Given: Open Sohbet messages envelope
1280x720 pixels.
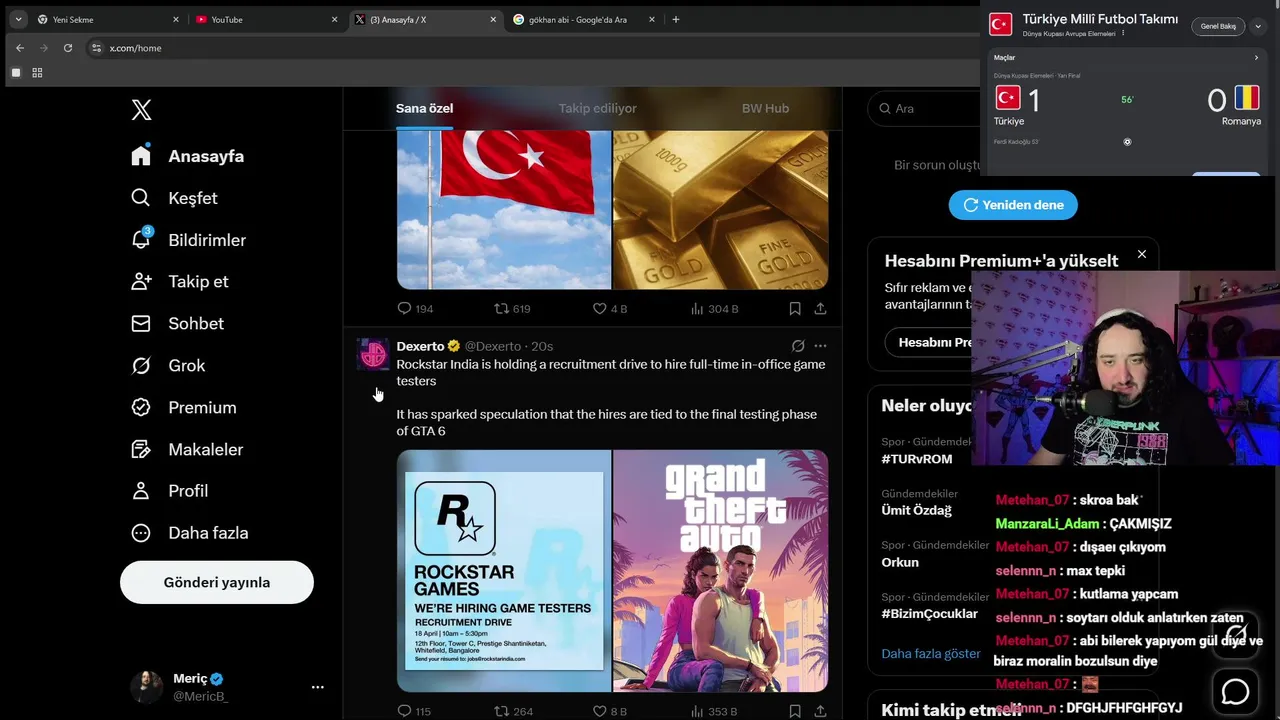Looking at the screenshot, I should tap(177, 323).
